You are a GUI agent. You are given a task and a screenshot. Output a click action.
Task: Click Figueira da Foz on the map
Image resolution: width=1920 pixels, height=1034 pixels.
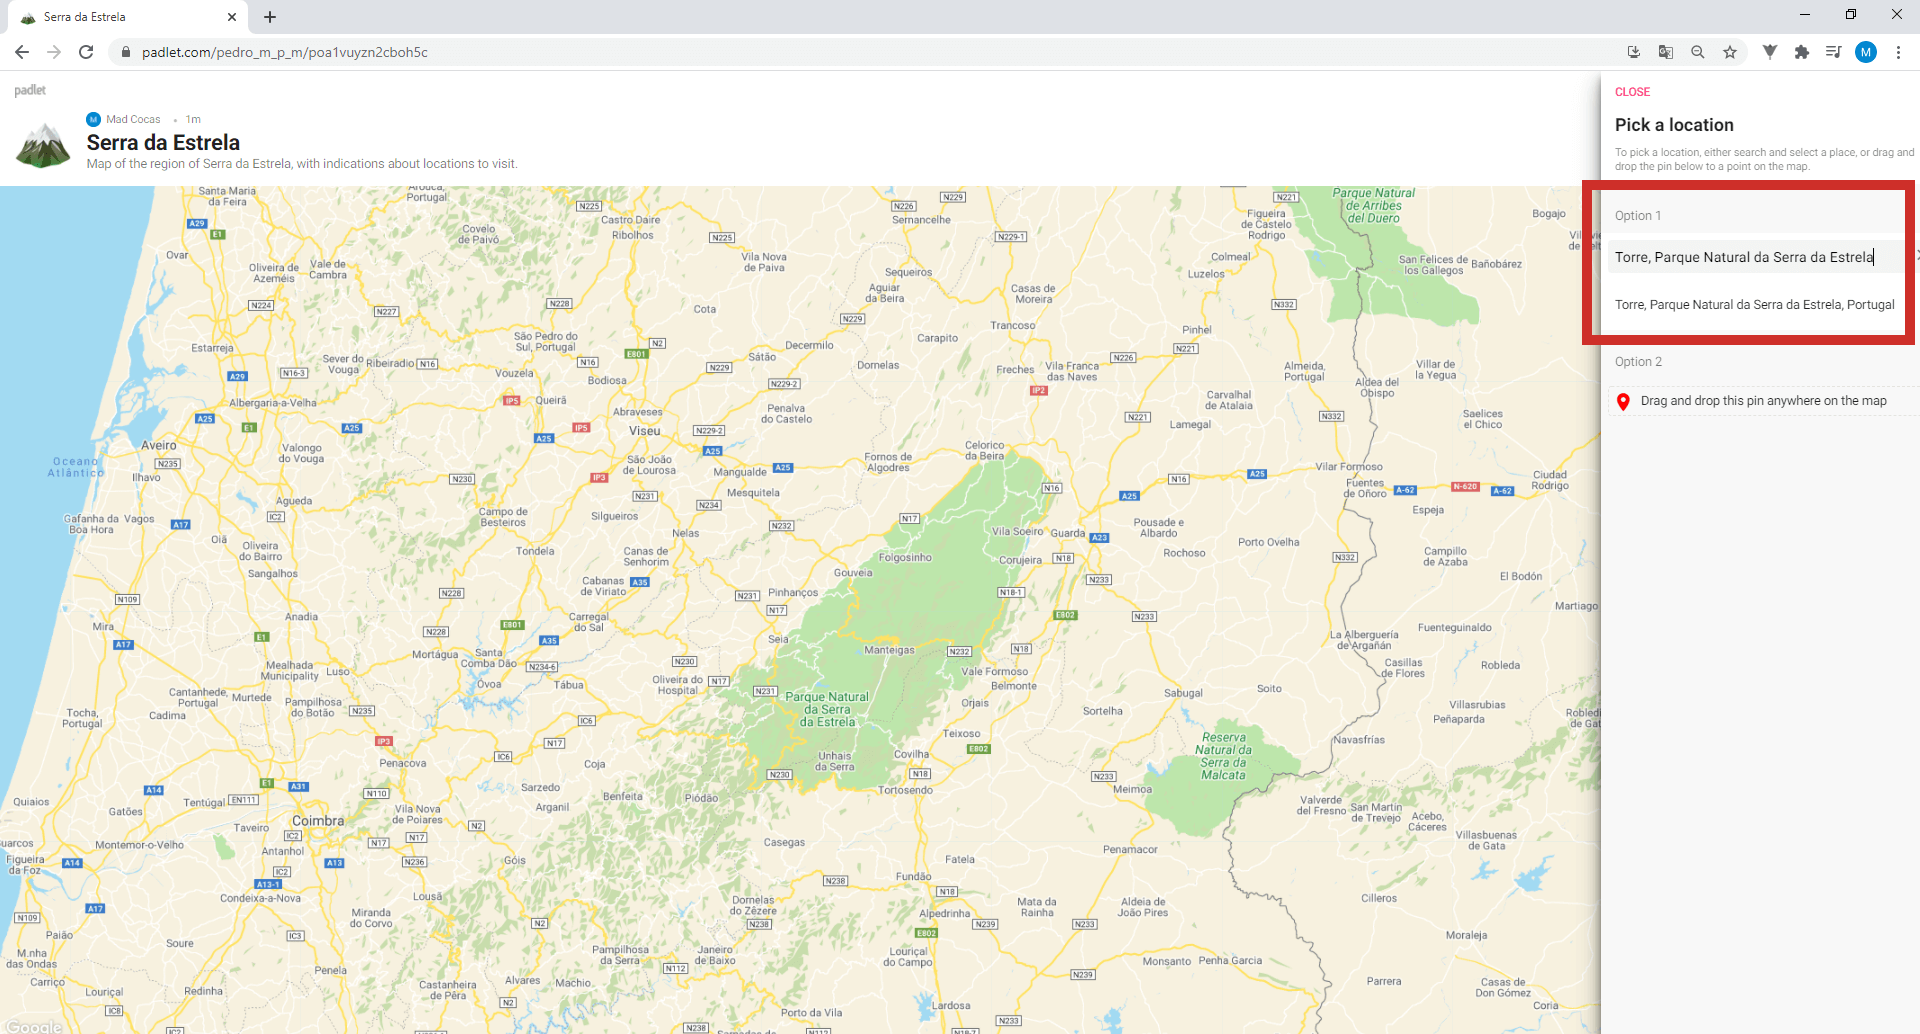pos(25,864)
